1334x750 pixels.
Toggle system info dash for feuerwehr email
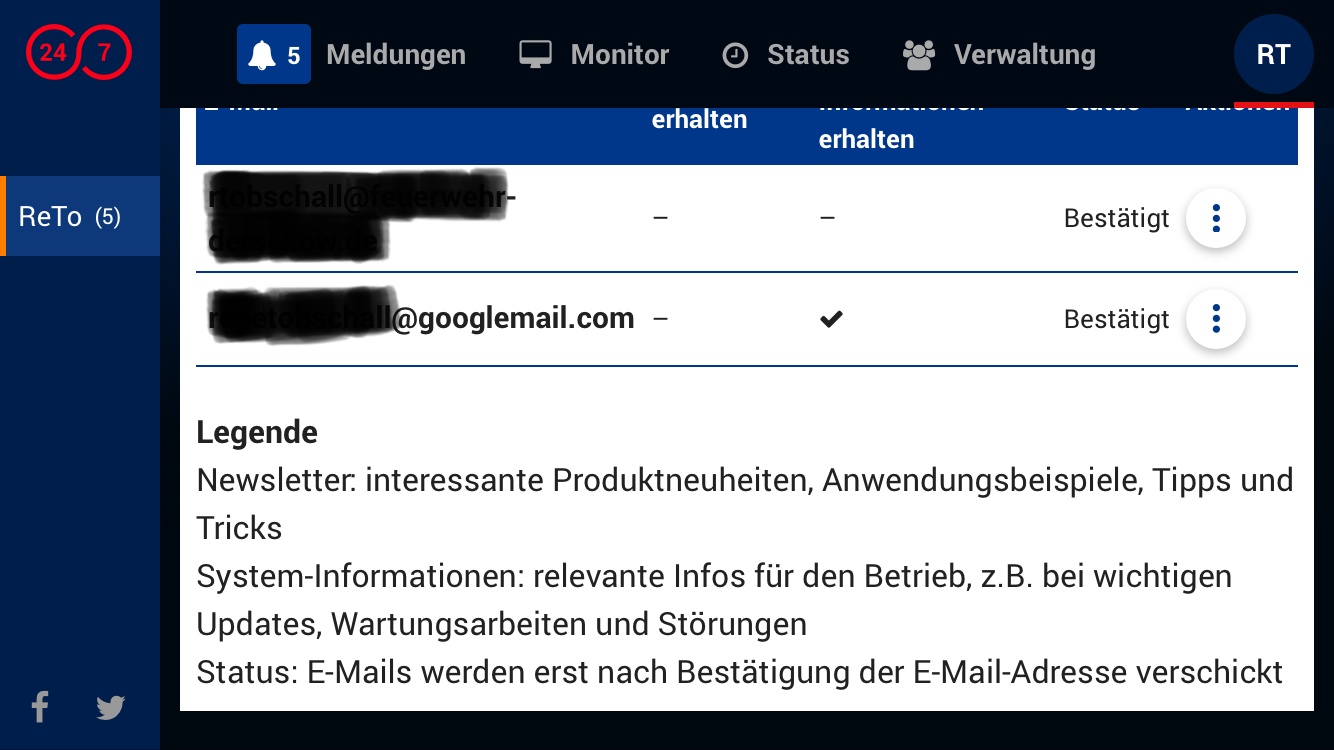coord(827,218)
